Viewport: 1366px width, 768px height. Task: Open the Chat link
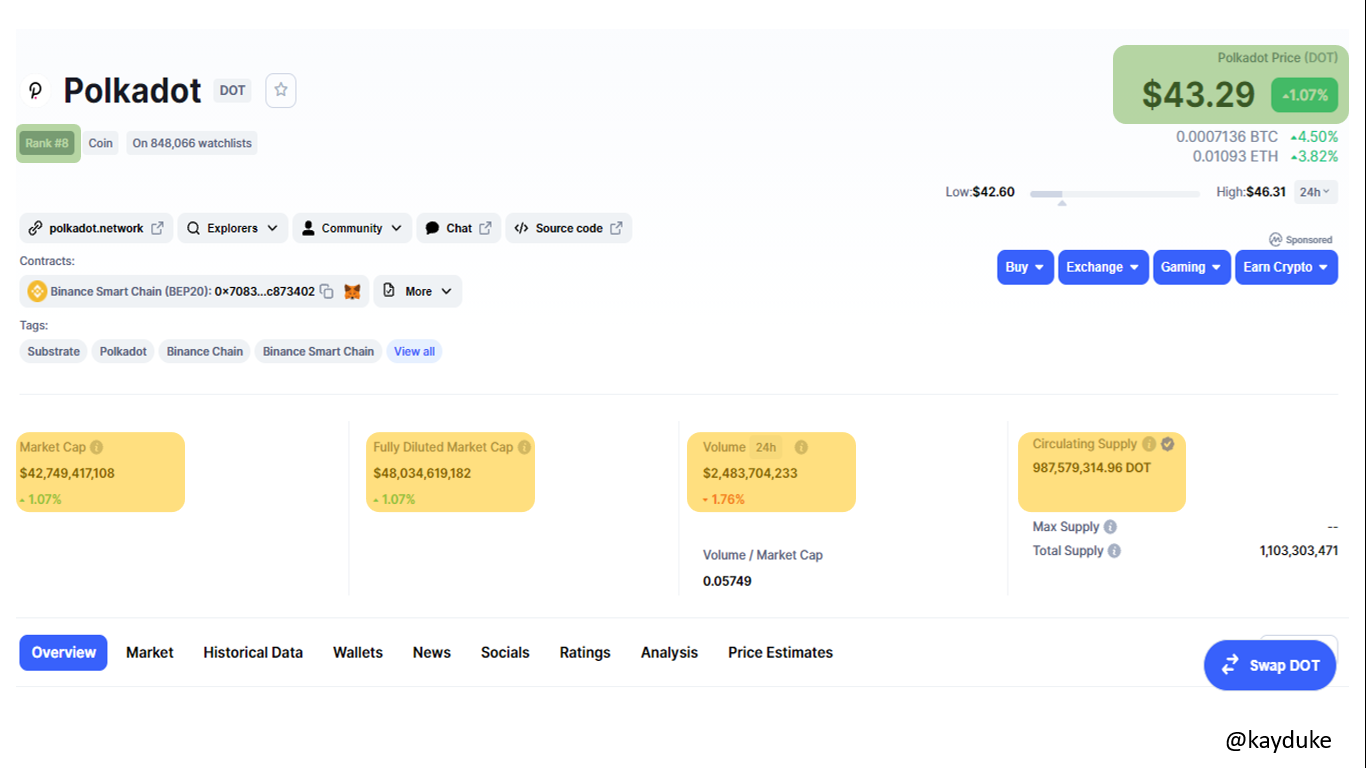[458, 228]
